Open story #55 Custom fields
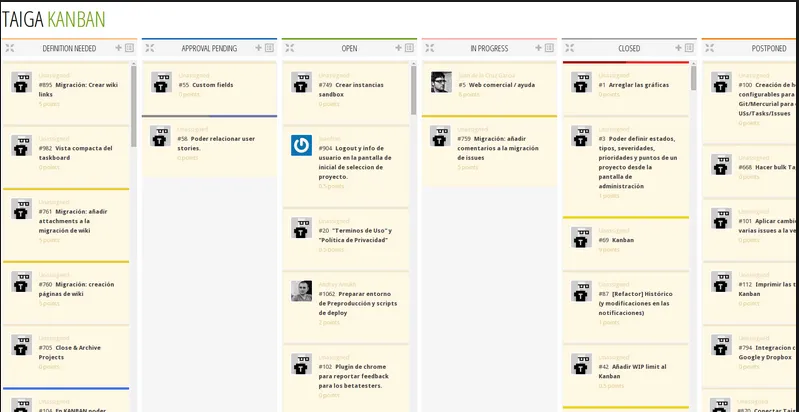Viewport: 799px width, 412px height. pos(206,85)
